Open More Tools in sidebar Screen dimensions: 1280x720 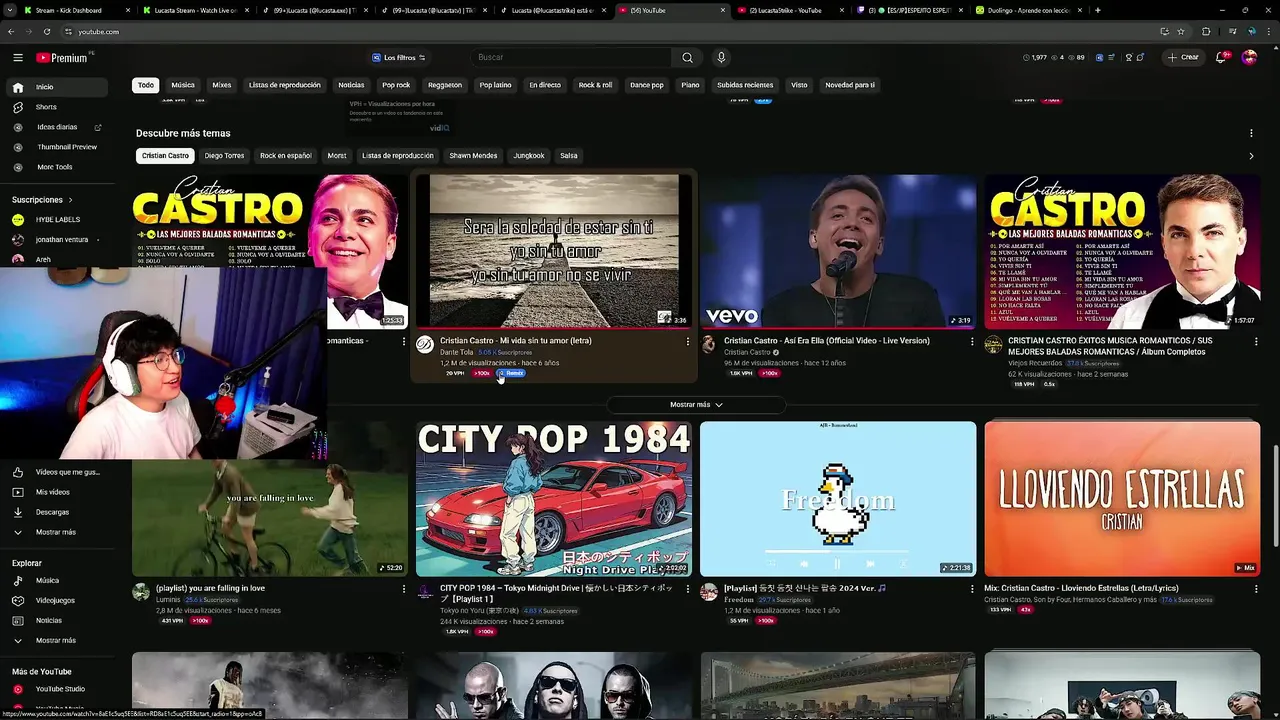coord(55,167)
